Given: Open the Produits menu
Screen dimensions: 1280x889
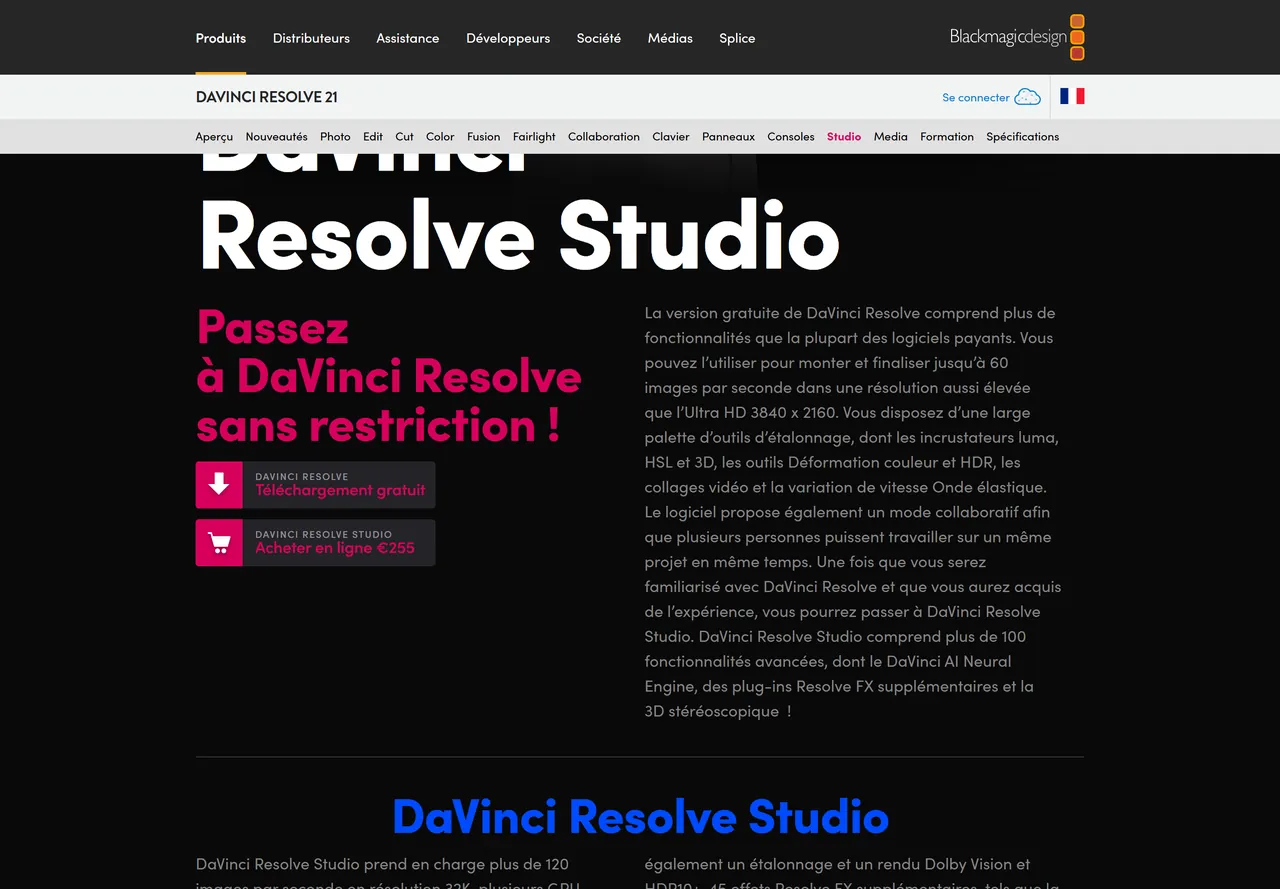Looking at the screenshot, I should [221, 38].
